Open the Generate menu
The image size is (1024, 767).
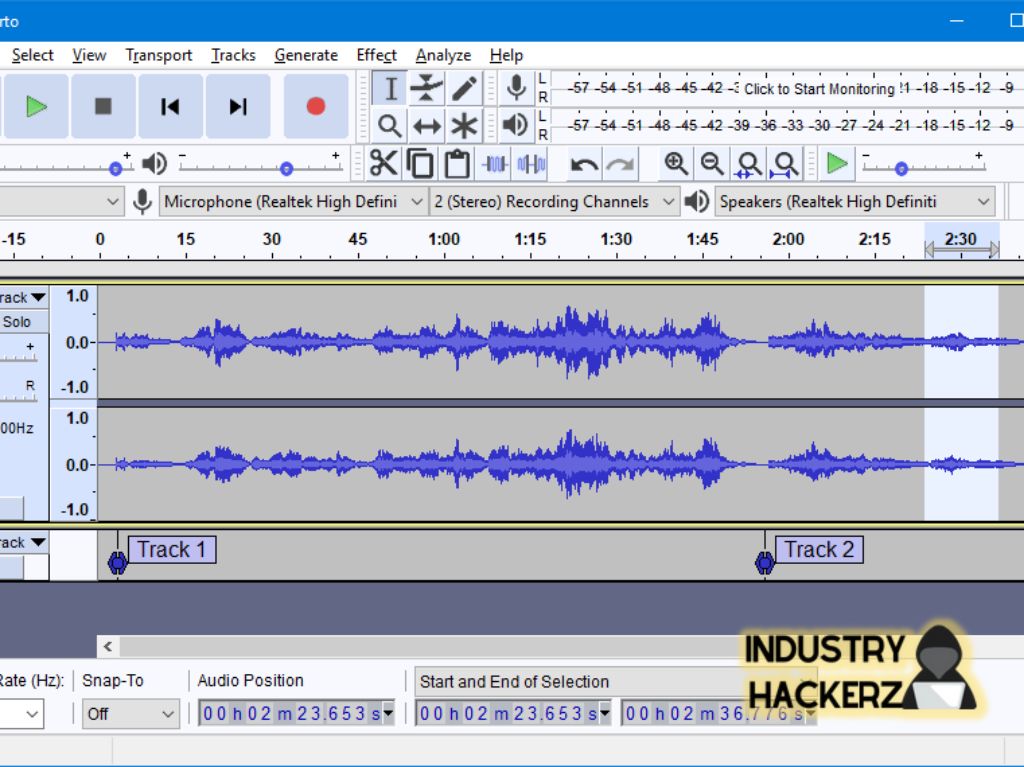306,56
